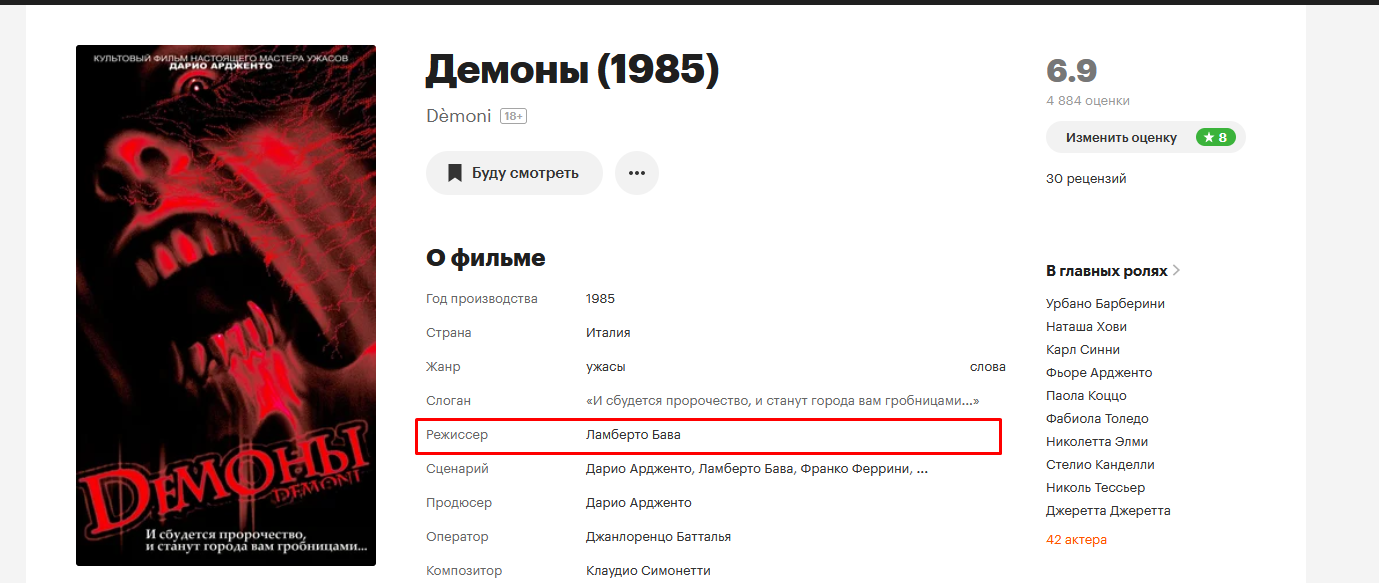Viewport: 1379px width, 583px height.
Task: Click the bookmark icon in Буду смотреть
Action: tap(454, 173)
